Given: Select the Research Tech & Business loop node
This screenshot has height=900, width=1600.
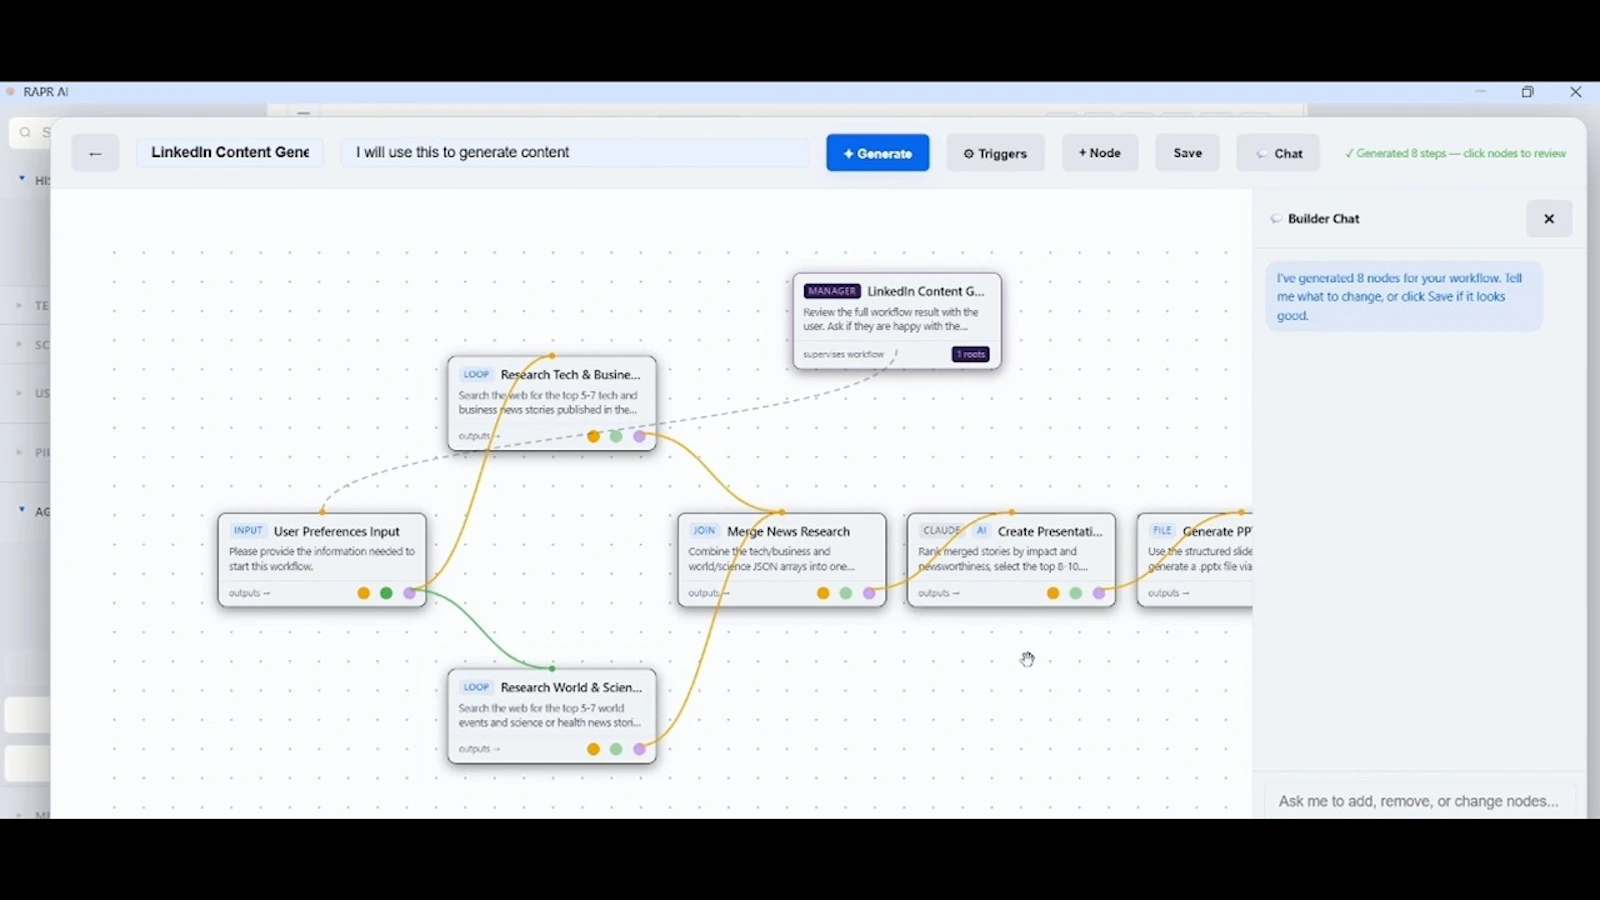Looking at the screenshot, I should (x=552, y=403).
